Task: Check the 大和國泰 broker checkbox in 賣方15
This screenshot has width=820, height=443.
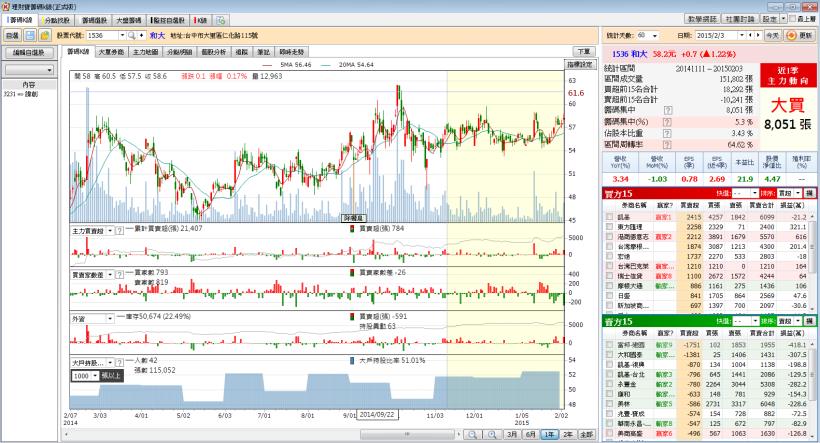Action: point(608,355)
